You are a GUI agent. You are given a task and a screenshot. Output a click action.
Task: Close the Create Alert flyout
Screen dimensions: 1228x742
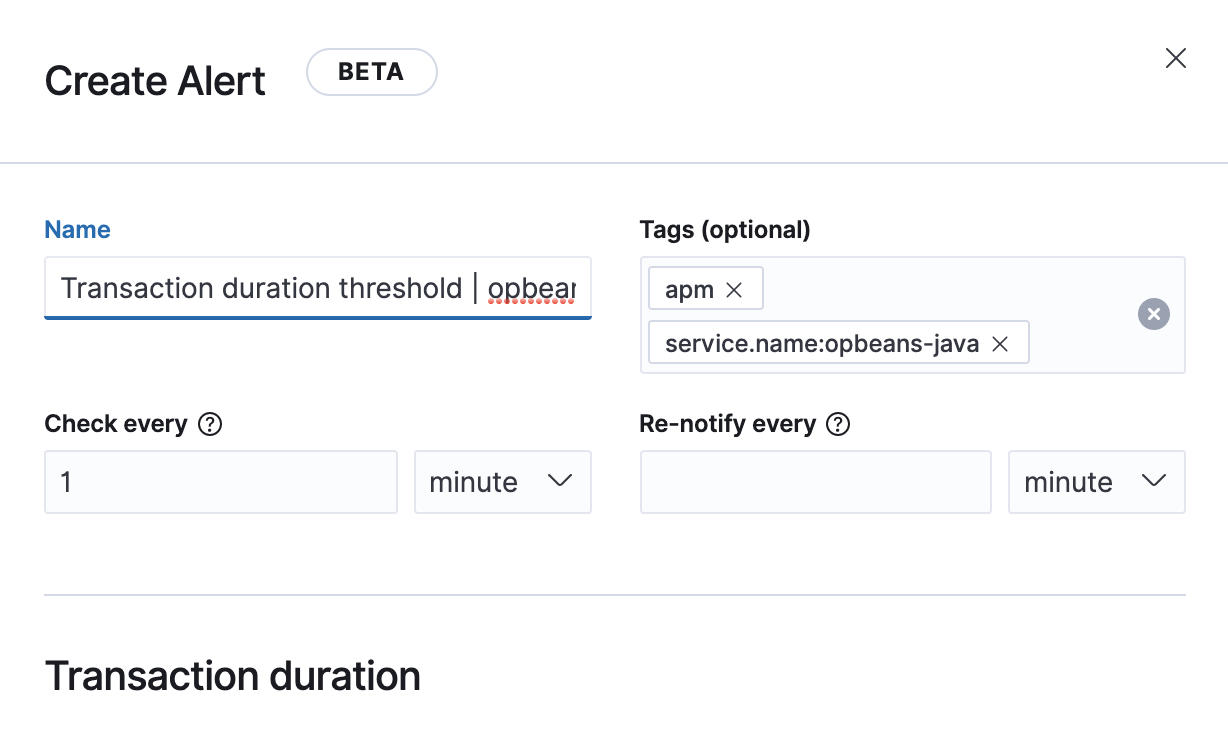tap(1175, 58)
